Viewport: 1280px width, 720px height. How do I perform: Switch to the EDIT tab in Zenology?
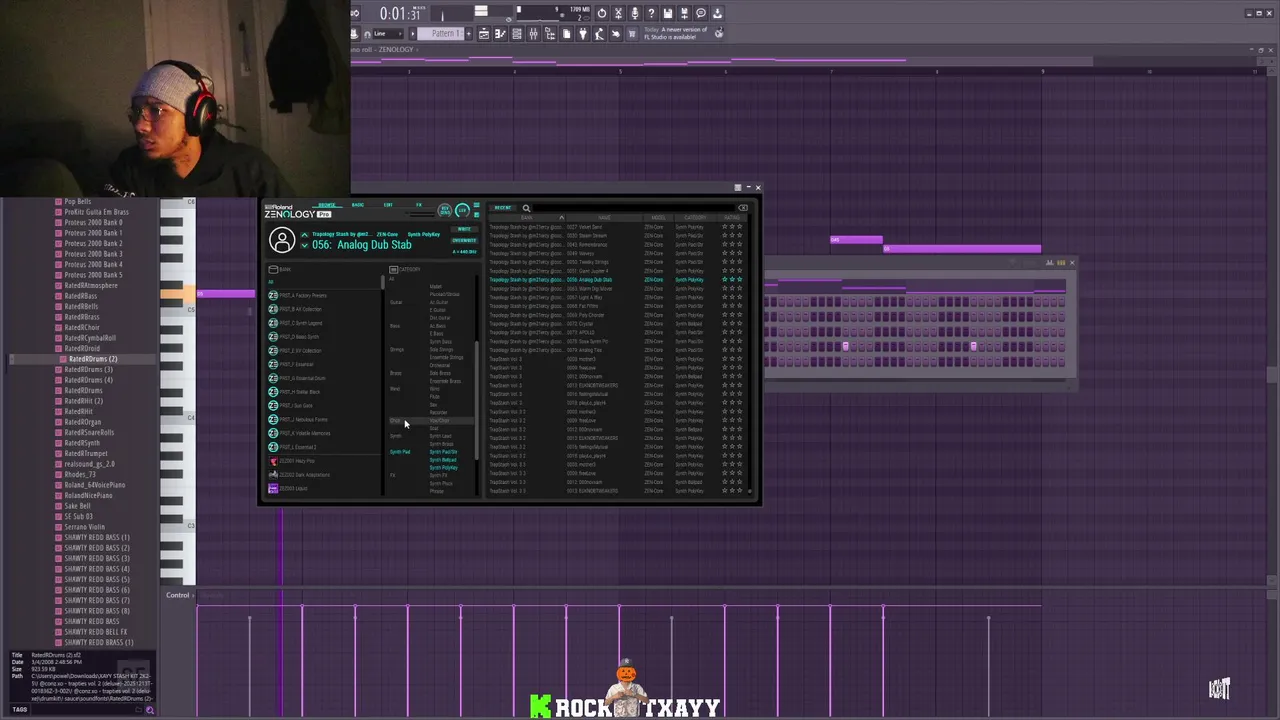point(388,205)
